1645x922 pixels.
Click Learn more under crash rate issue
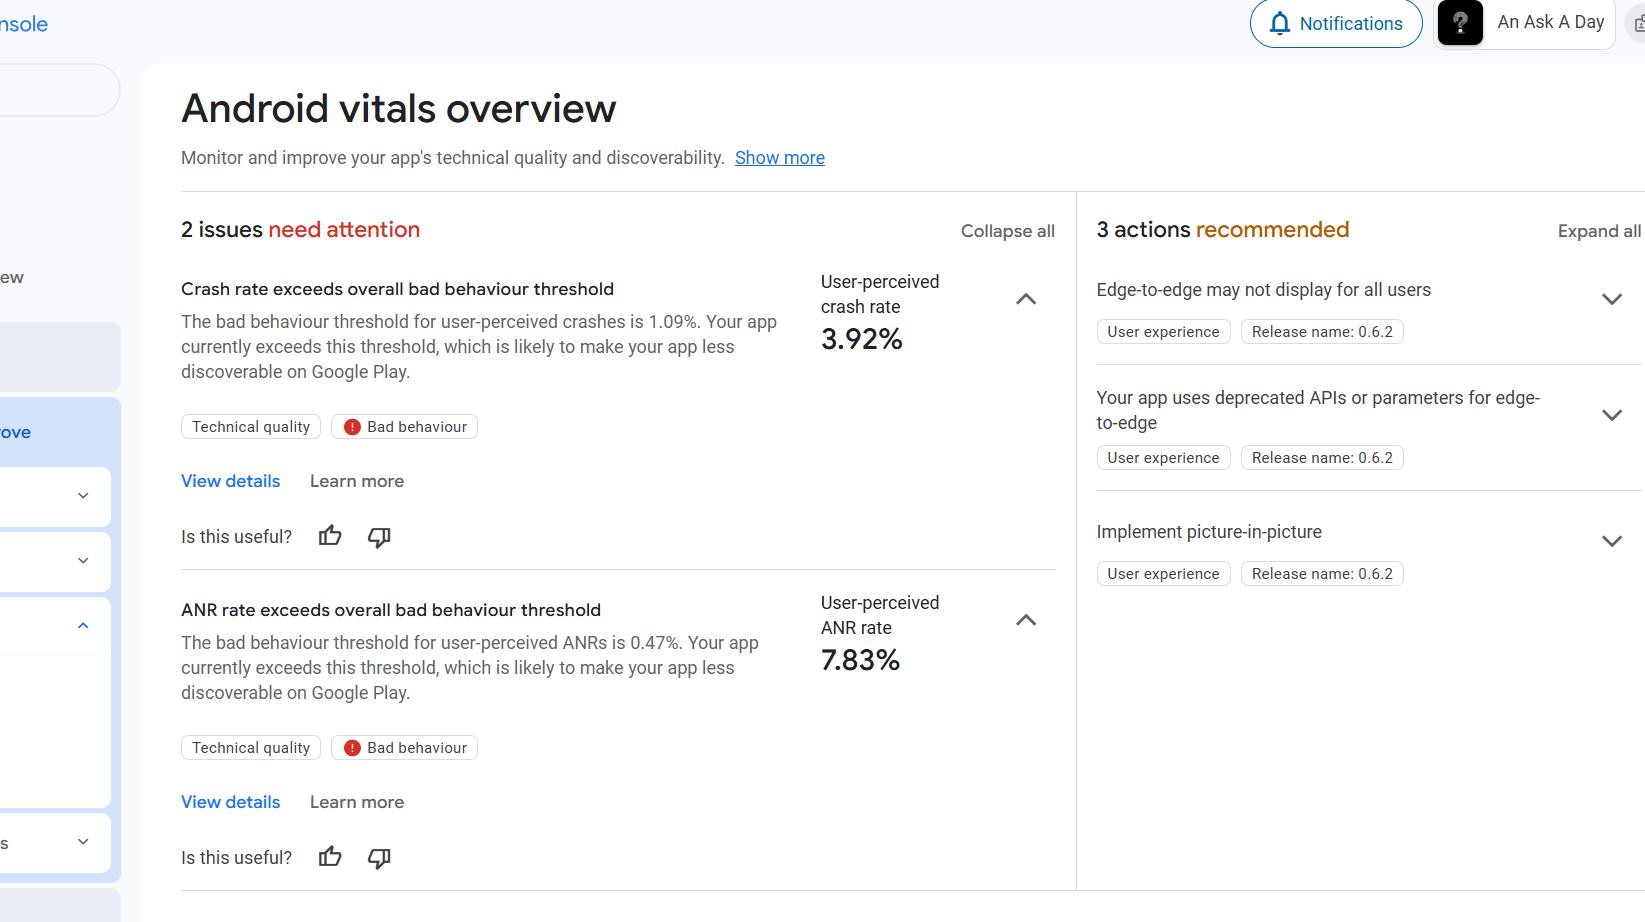[x=357, y=481]
